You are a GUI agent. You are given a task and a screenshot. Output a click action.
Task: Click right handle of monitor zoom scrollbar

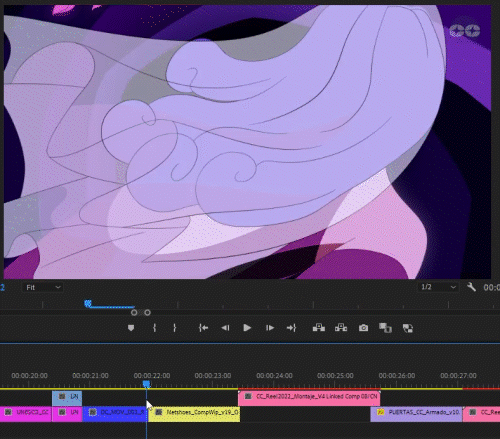[147, 313]
